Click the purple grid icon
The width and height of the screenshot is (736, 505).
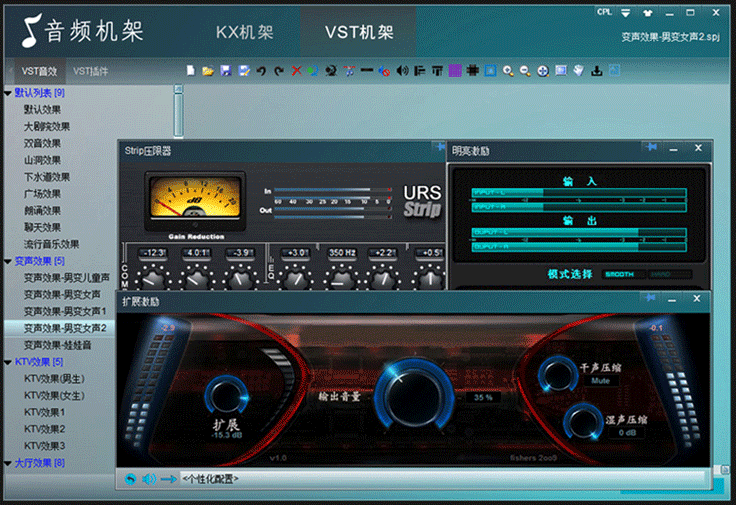(455, 71)
